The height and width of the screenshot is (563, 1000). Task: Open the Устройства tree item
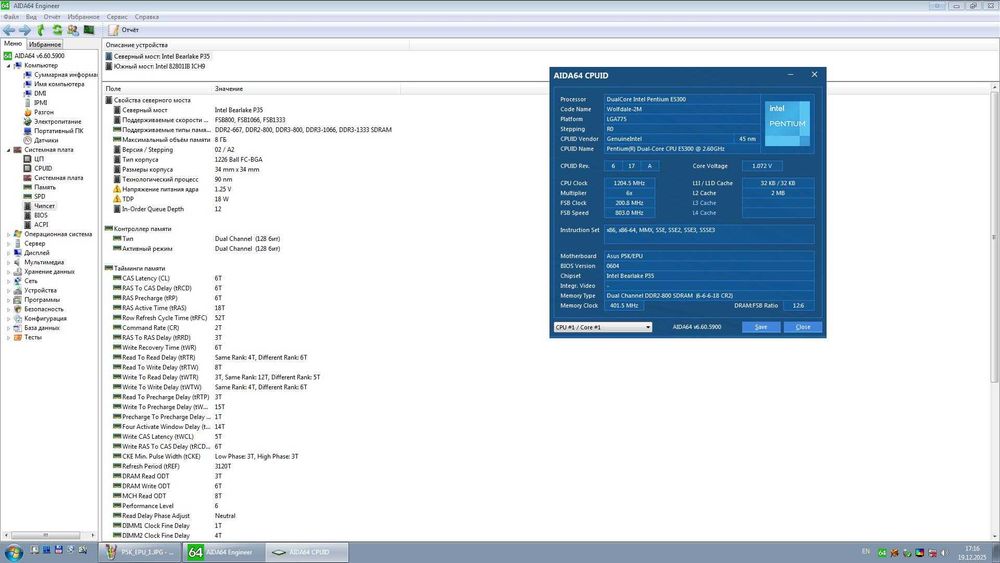35,290
